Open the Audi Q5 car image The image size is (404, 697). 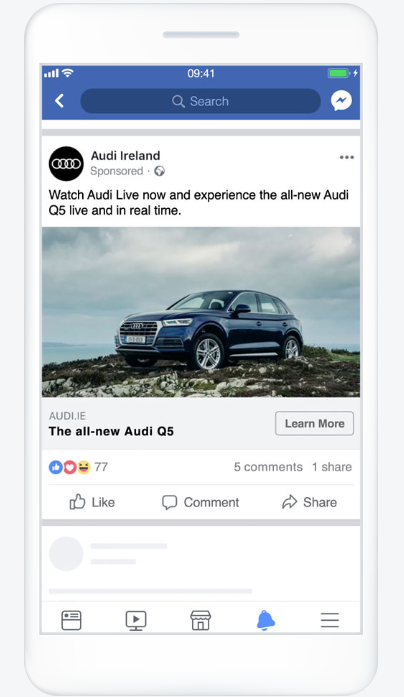(201, 312)
